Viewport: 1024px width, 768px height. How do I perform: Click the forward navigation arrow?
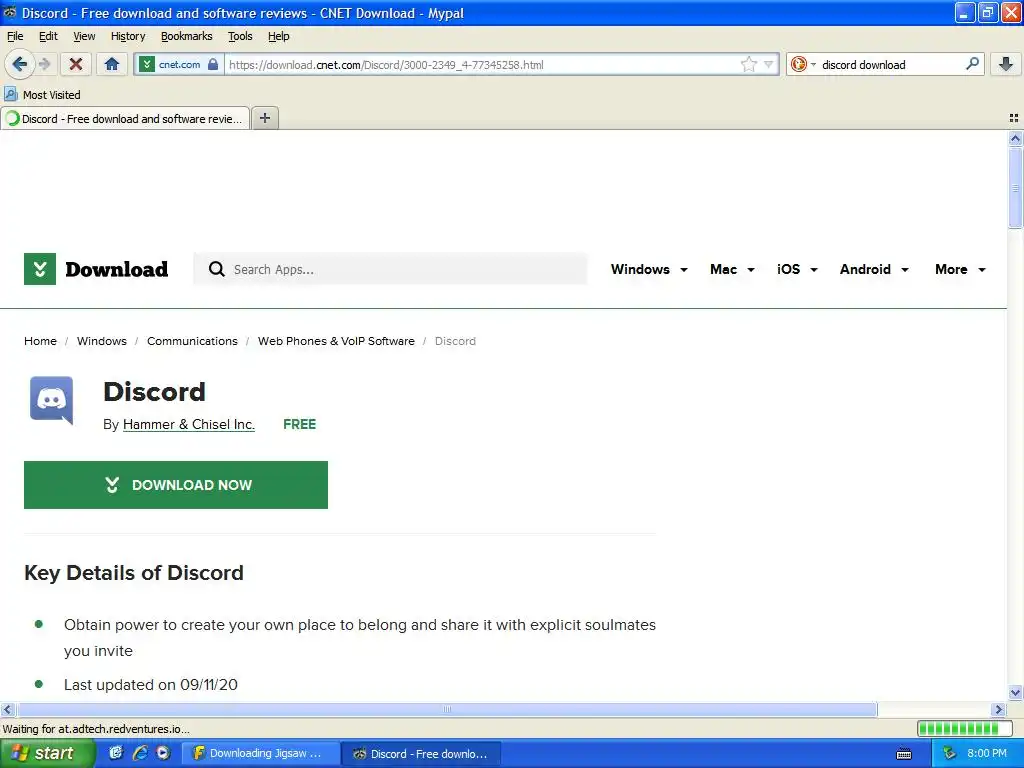point(44,64)
